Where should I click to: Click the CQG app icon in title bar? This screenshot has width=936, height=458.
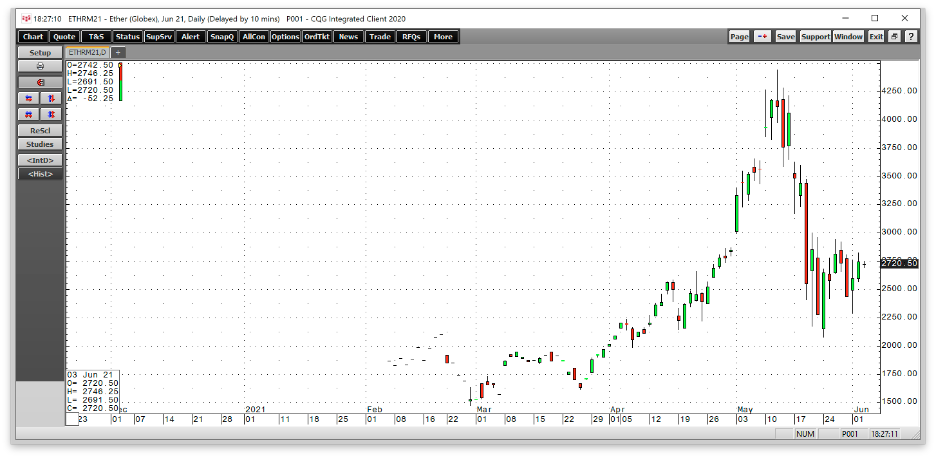click(25, 19)
